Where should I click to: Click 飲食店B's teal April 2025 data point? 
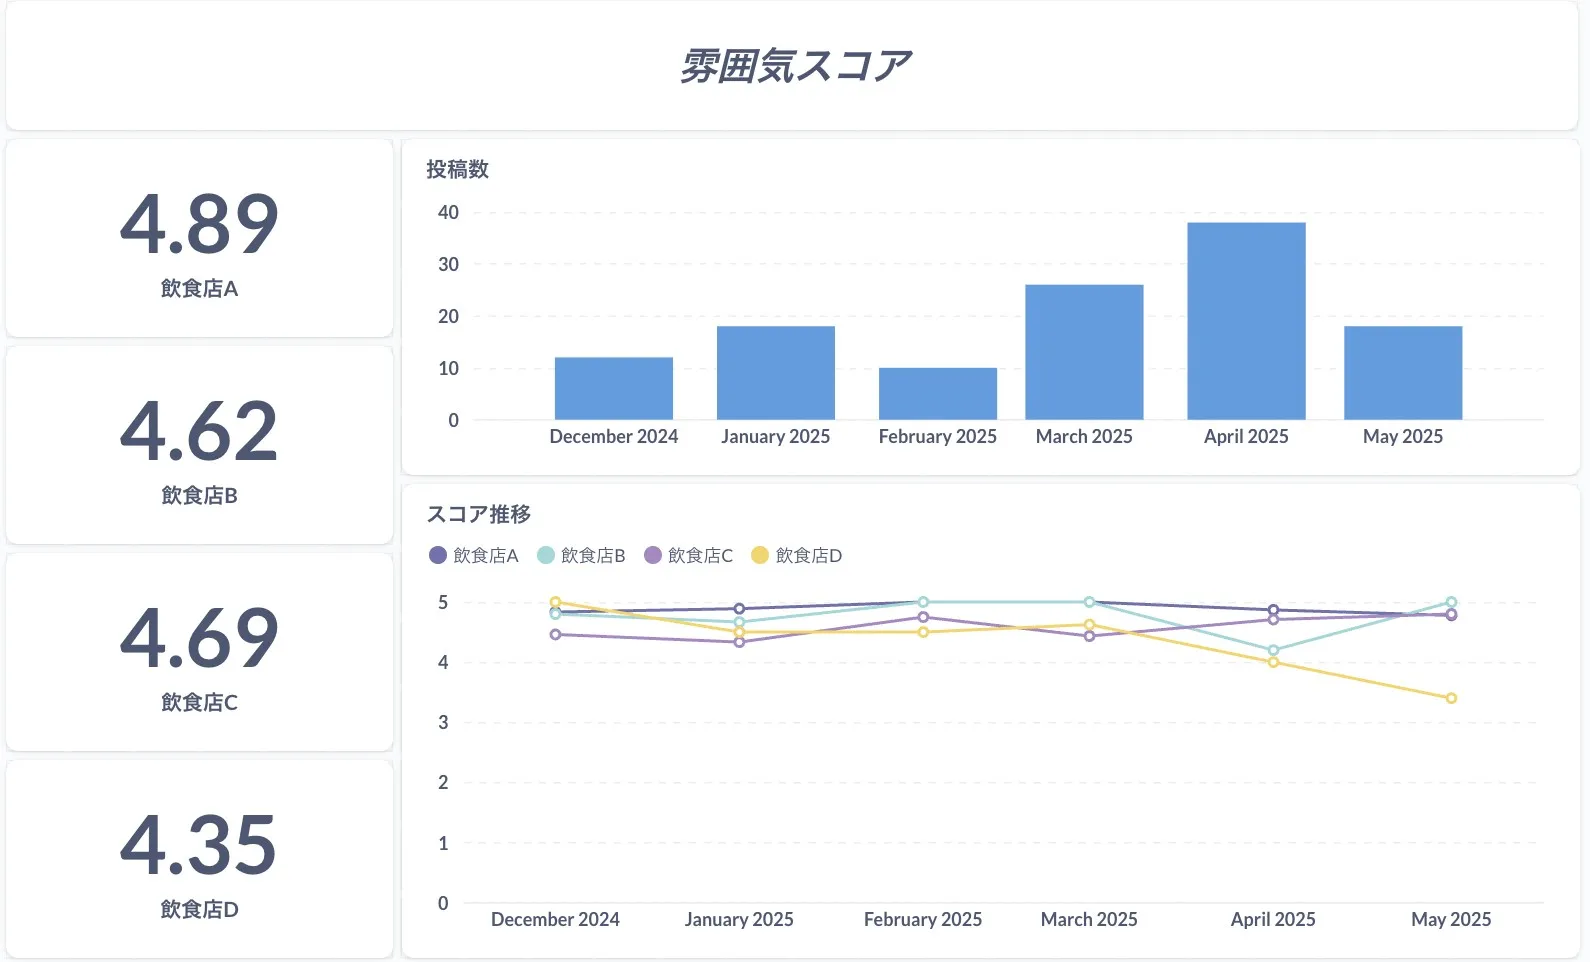coord(1273,650)
